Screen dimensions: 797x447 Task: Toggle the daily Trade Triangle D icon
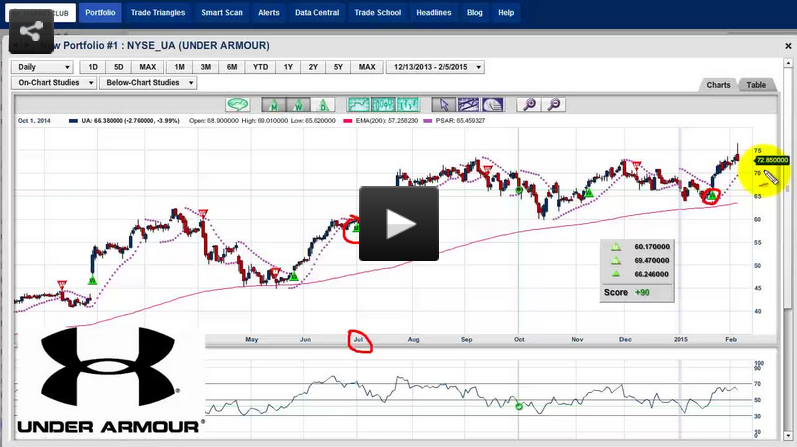(323, 105)
